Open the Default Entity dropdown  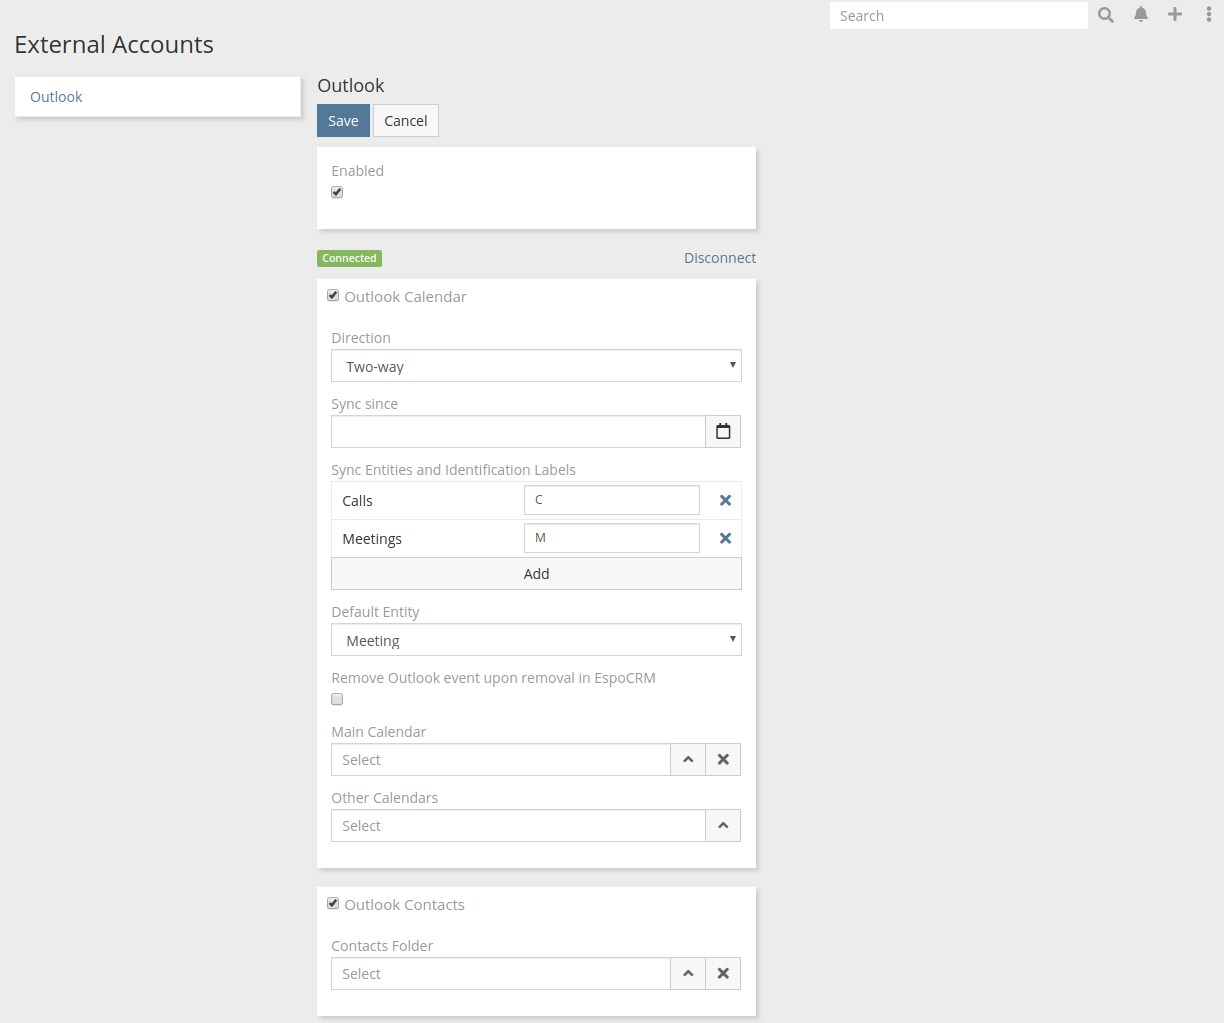pyautogui.click(x=536, y=640)
